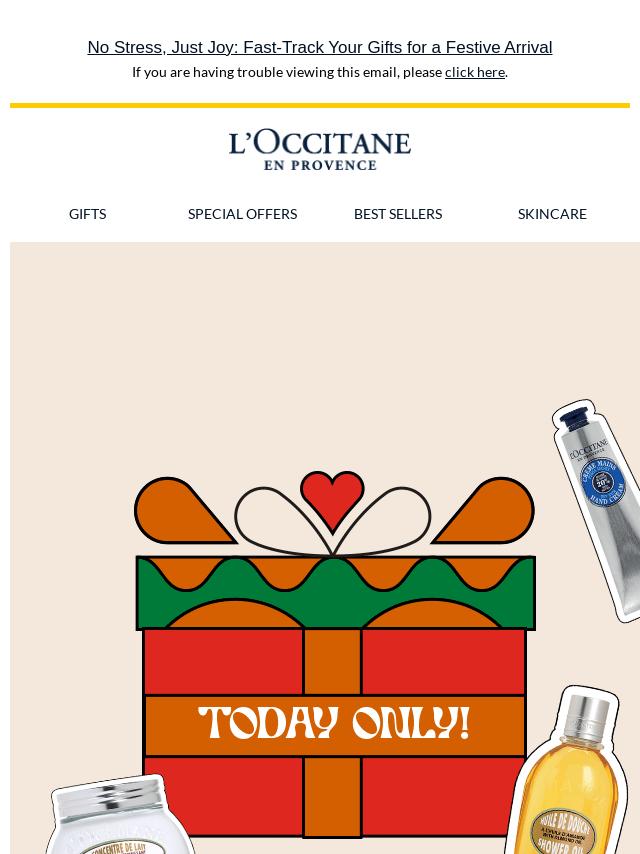
Task: Open the 'No Stress, Just Joy' headline link
Action: point(320,47)
